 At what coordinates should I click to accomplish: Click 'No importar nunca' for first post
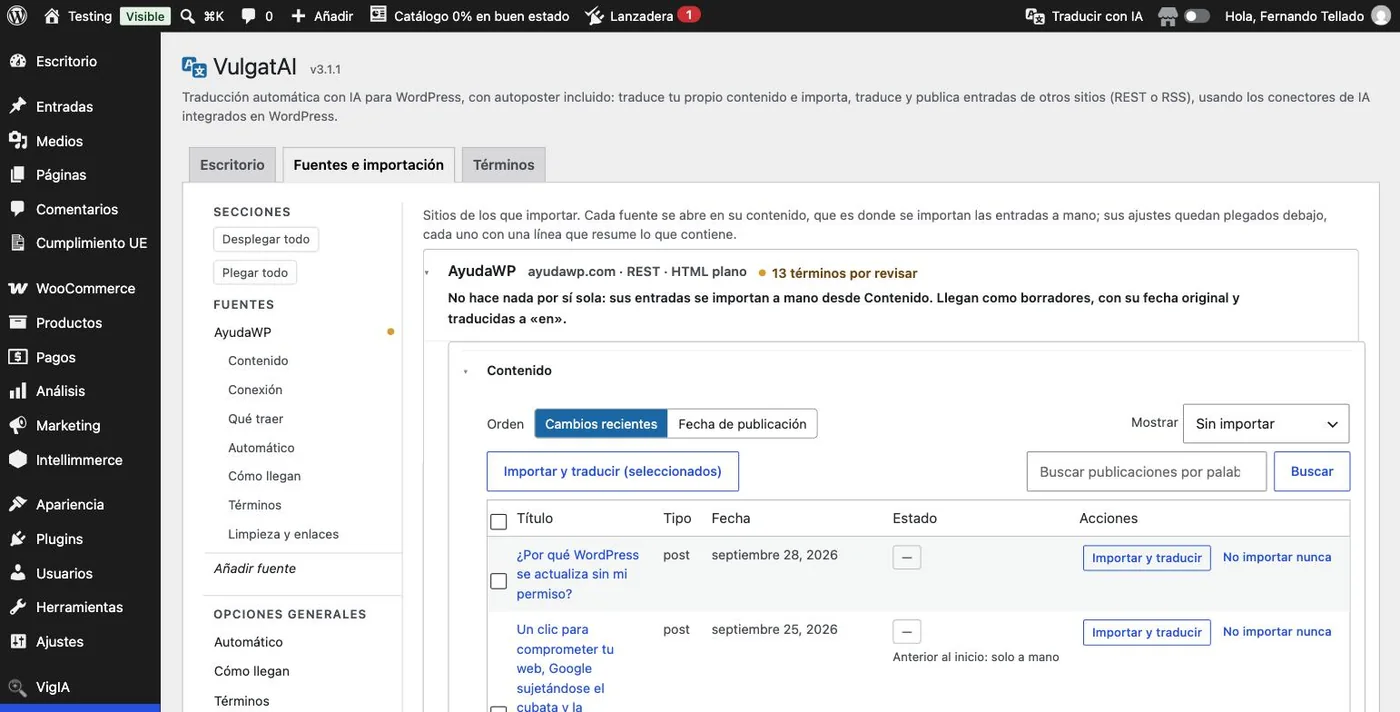click(1277, 557)
